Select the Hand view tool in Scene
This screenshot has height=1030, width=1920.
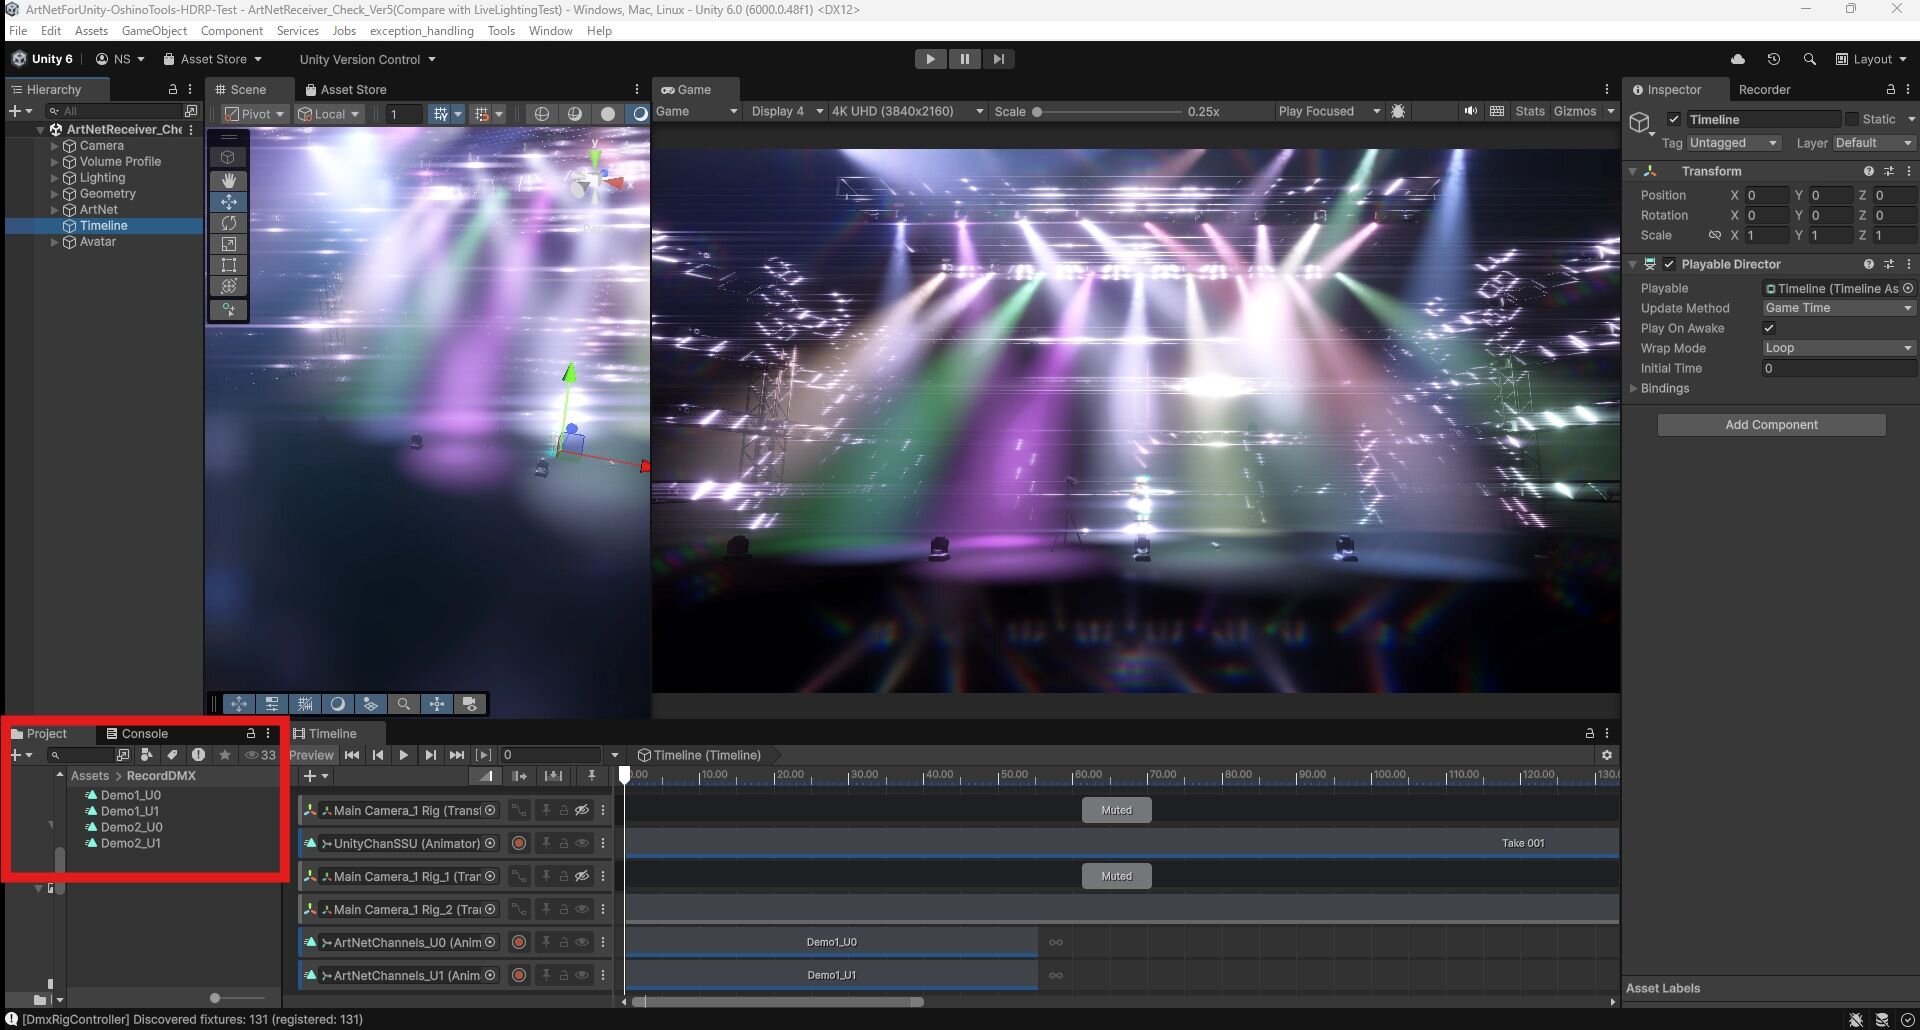coord(229,180)
